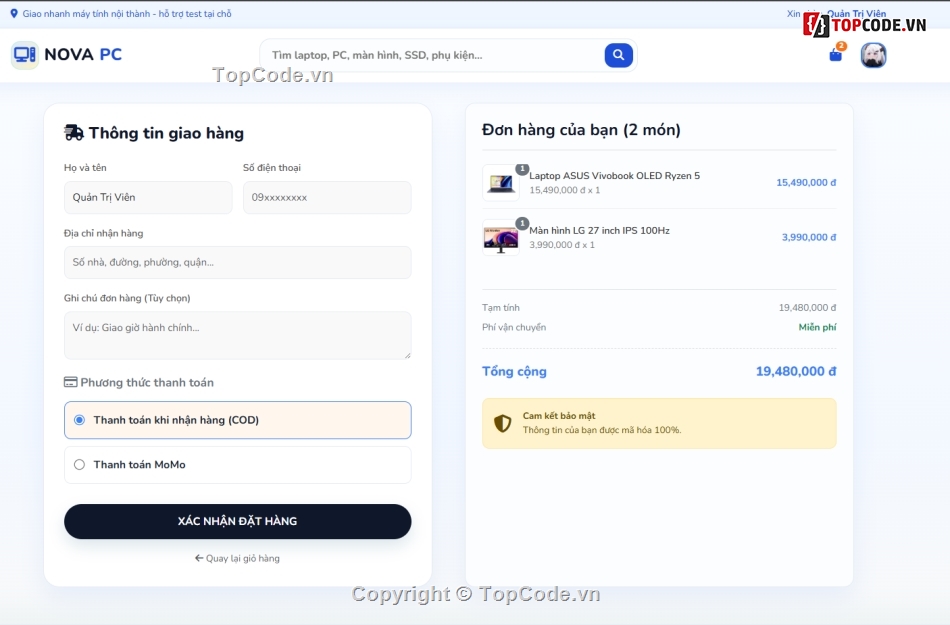Click the NOVA PC brand name
Image resolution: width=950 pixels, height=625 pixels.
tap(83, 55)
